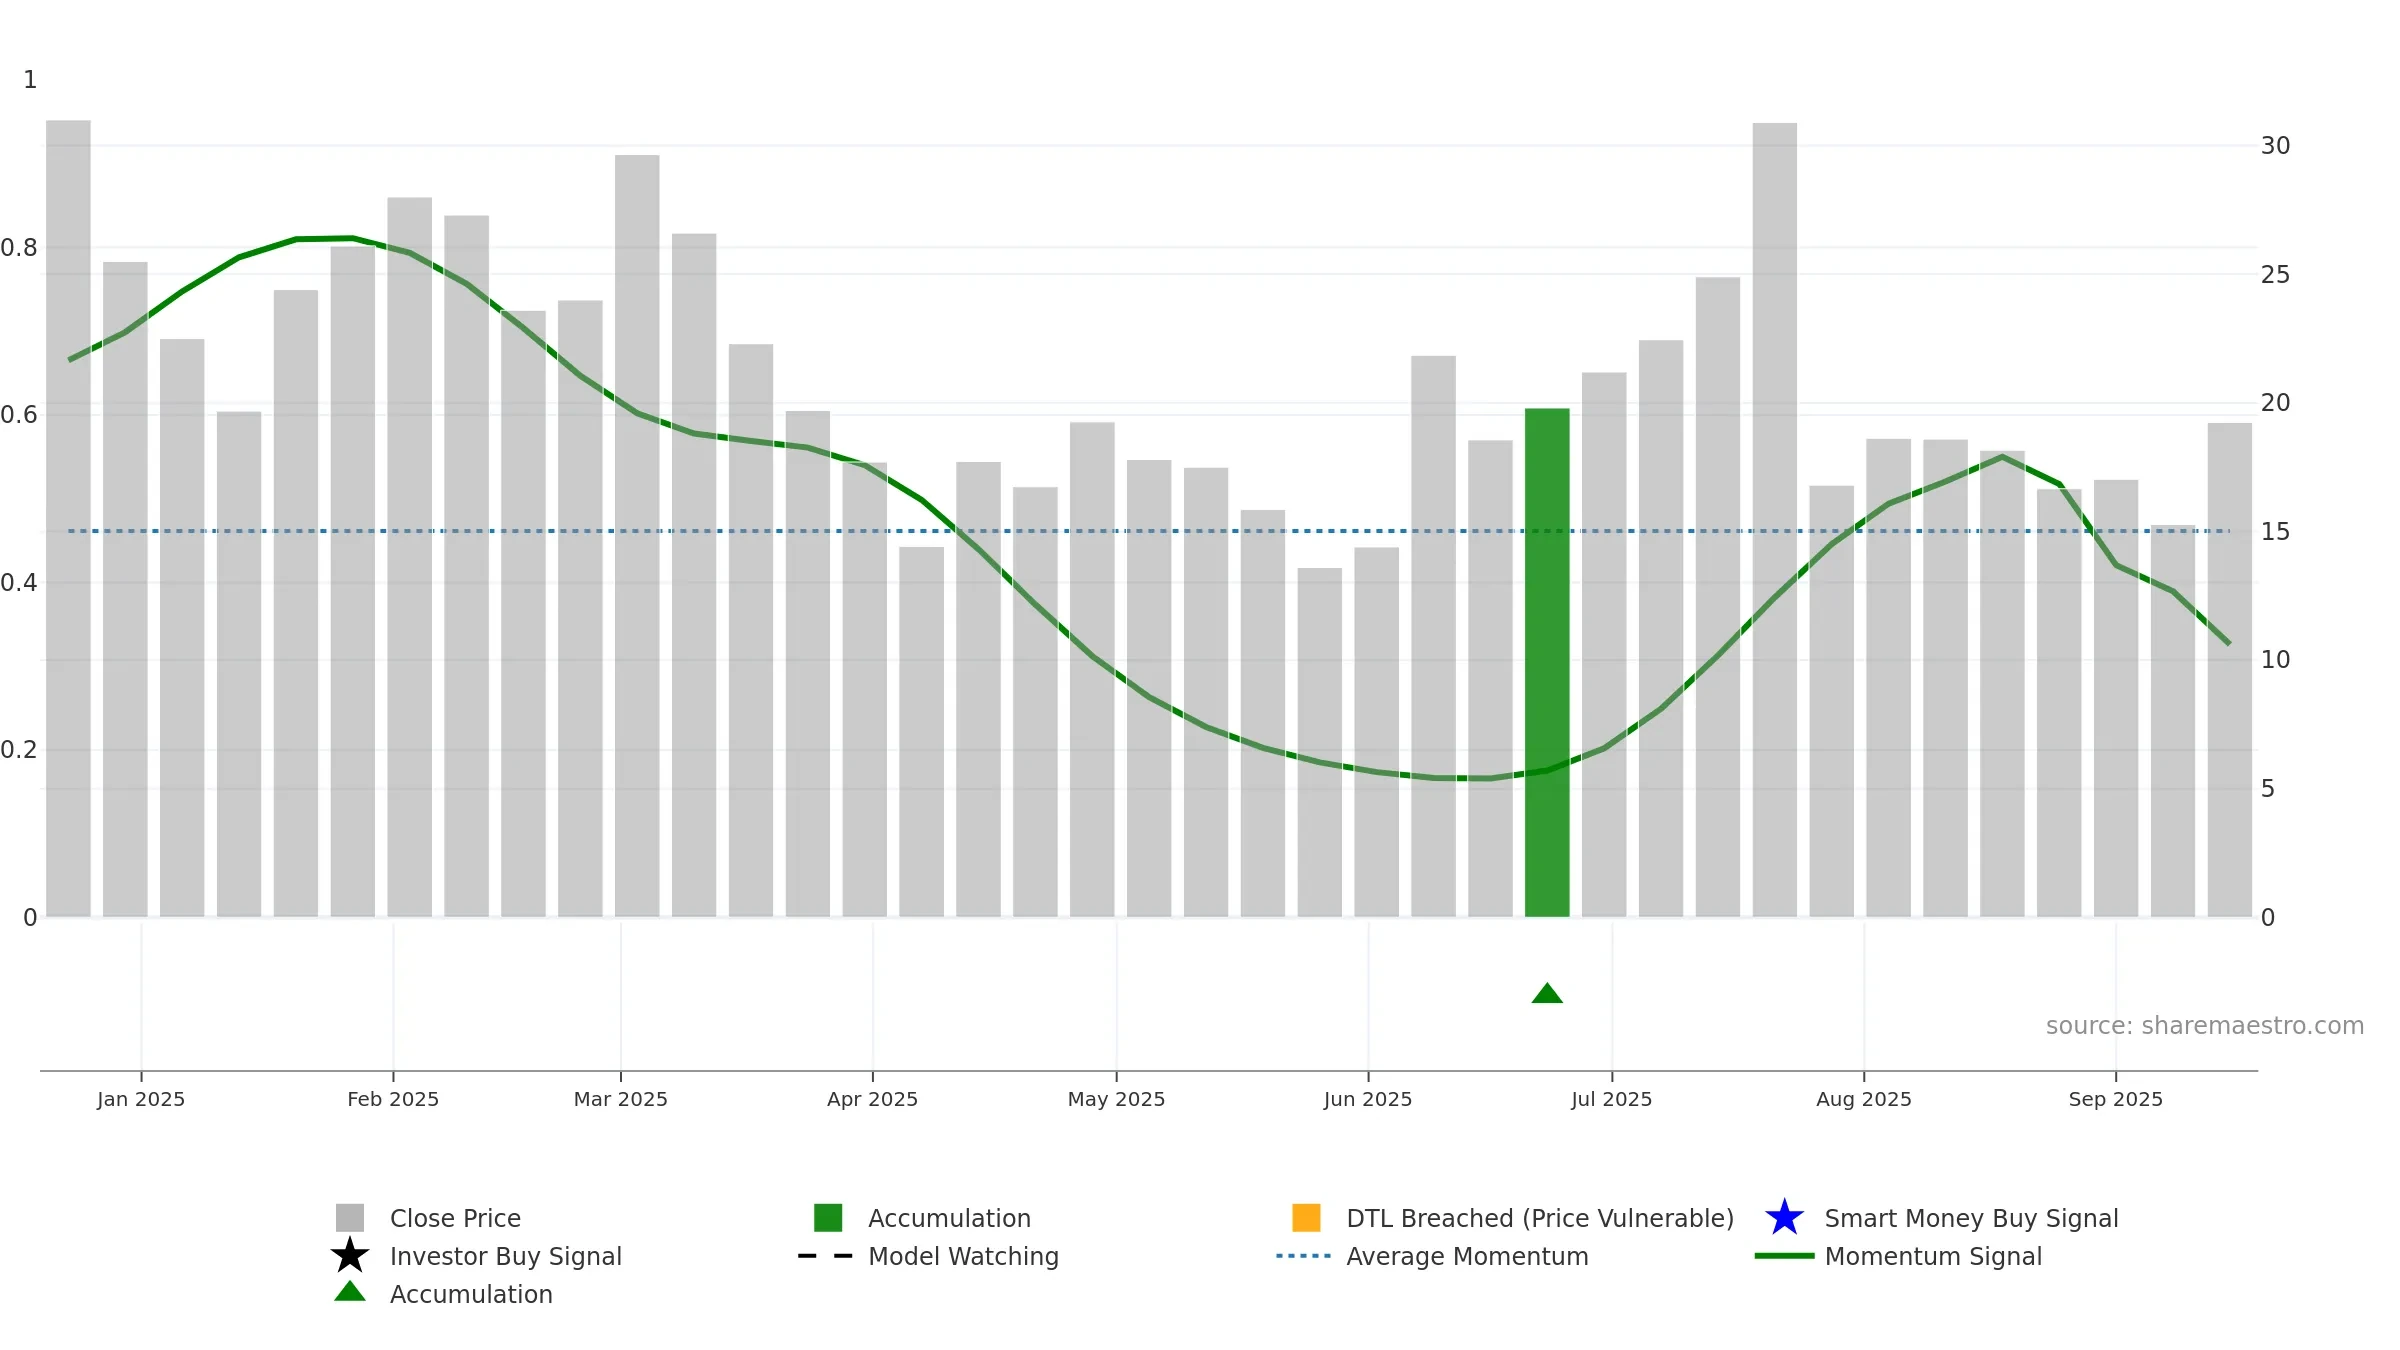Click the Jul 2025 axis label
Viewport: 2400px width, 1350px height.
point(1612,1099)
